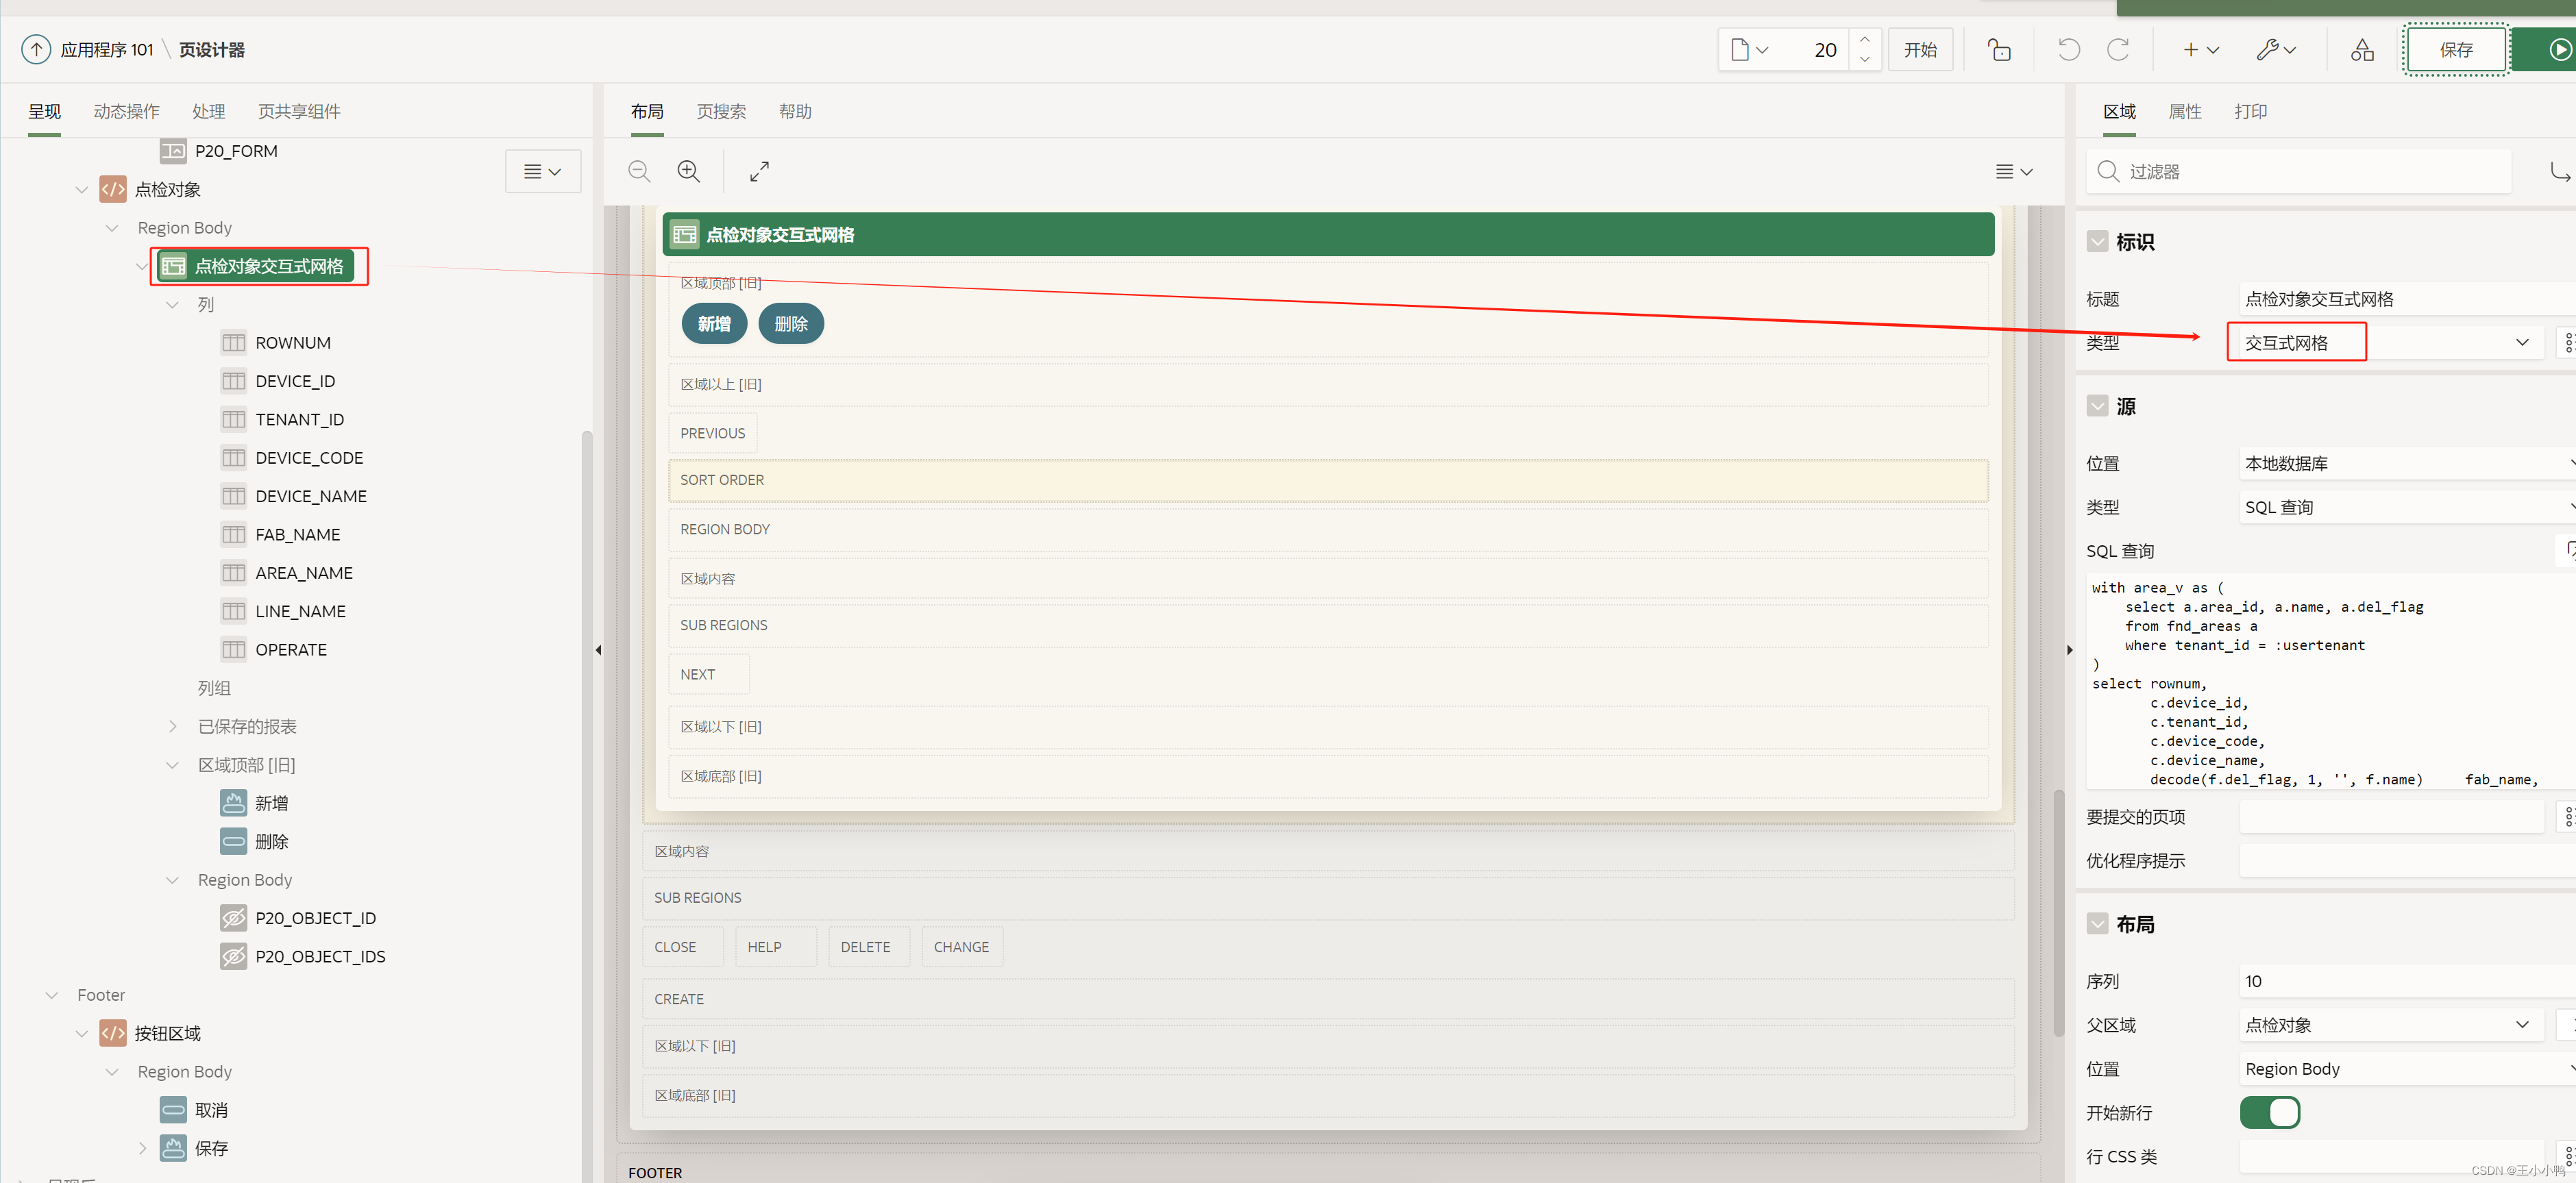Image resolution: width=2576 pixels, height=1183 pixels.
Task: Switch to the 属性 tab
Action: pyautogui.click(x=2185, y=111)
